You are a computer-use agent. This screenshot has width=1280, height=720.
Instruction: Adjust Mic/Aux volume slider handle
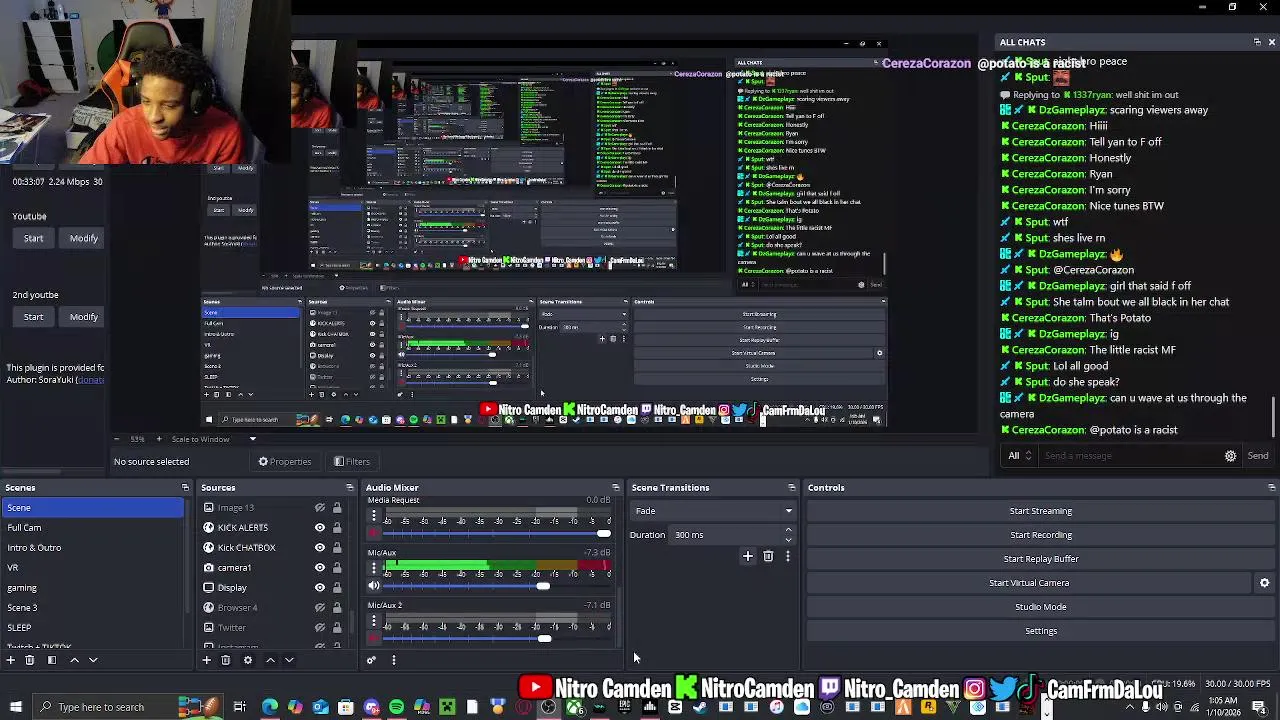(x=543, y=586)
